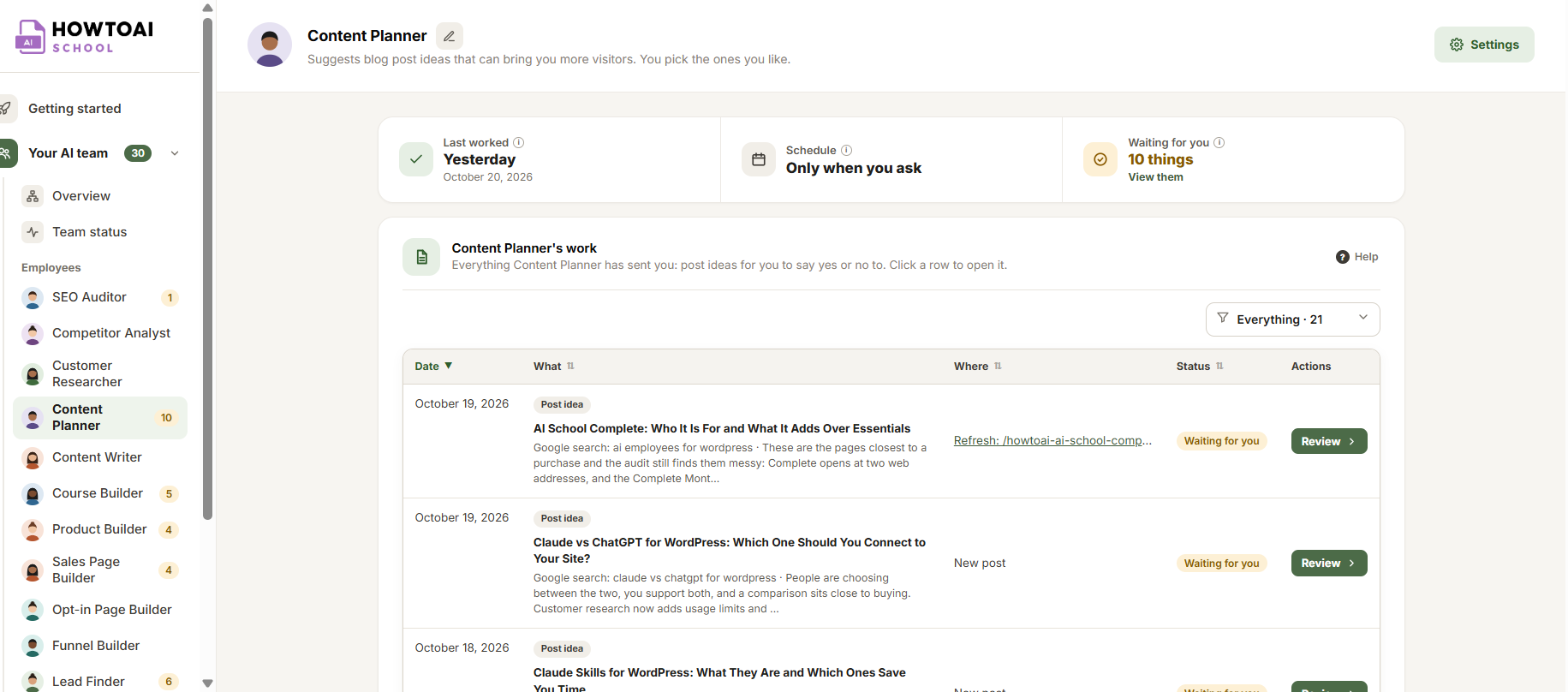This screenshot has width=1568, height=692.
Task: Click the Content Planner's work document icon
Action: click(x=421, y=257)
